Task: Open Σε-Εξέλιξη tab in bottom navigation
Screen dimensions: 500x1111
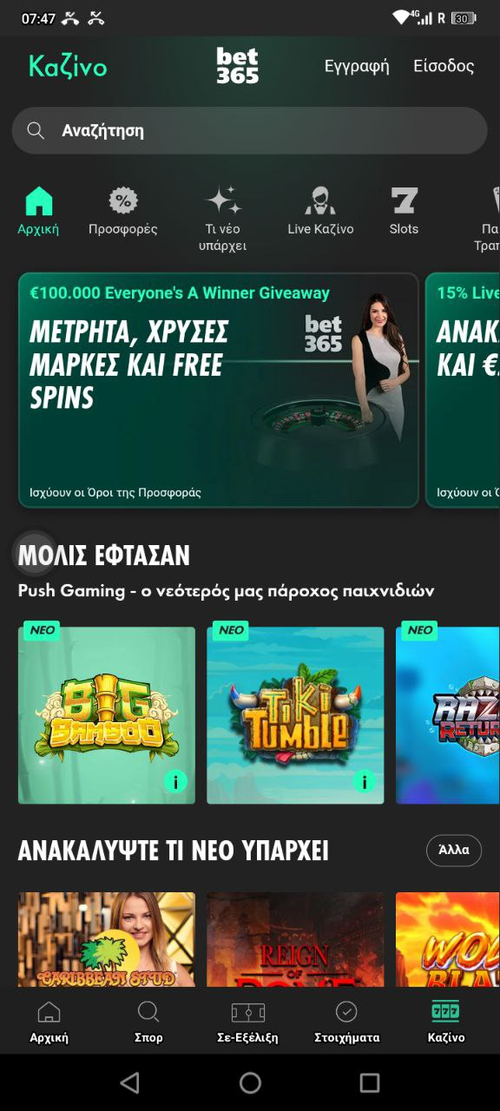Action: tap(248, 1022)
